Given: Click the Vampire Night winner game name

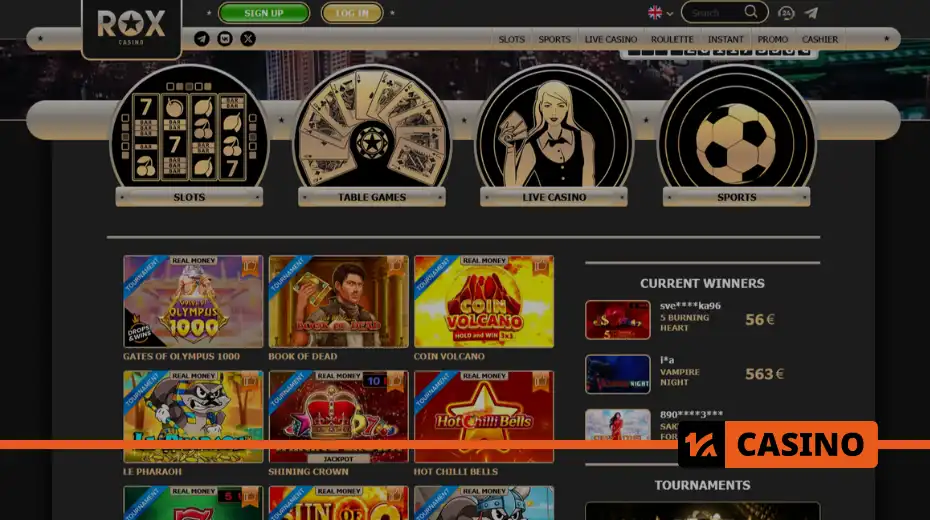Looking at the screenshot, I should click(680, 377).
